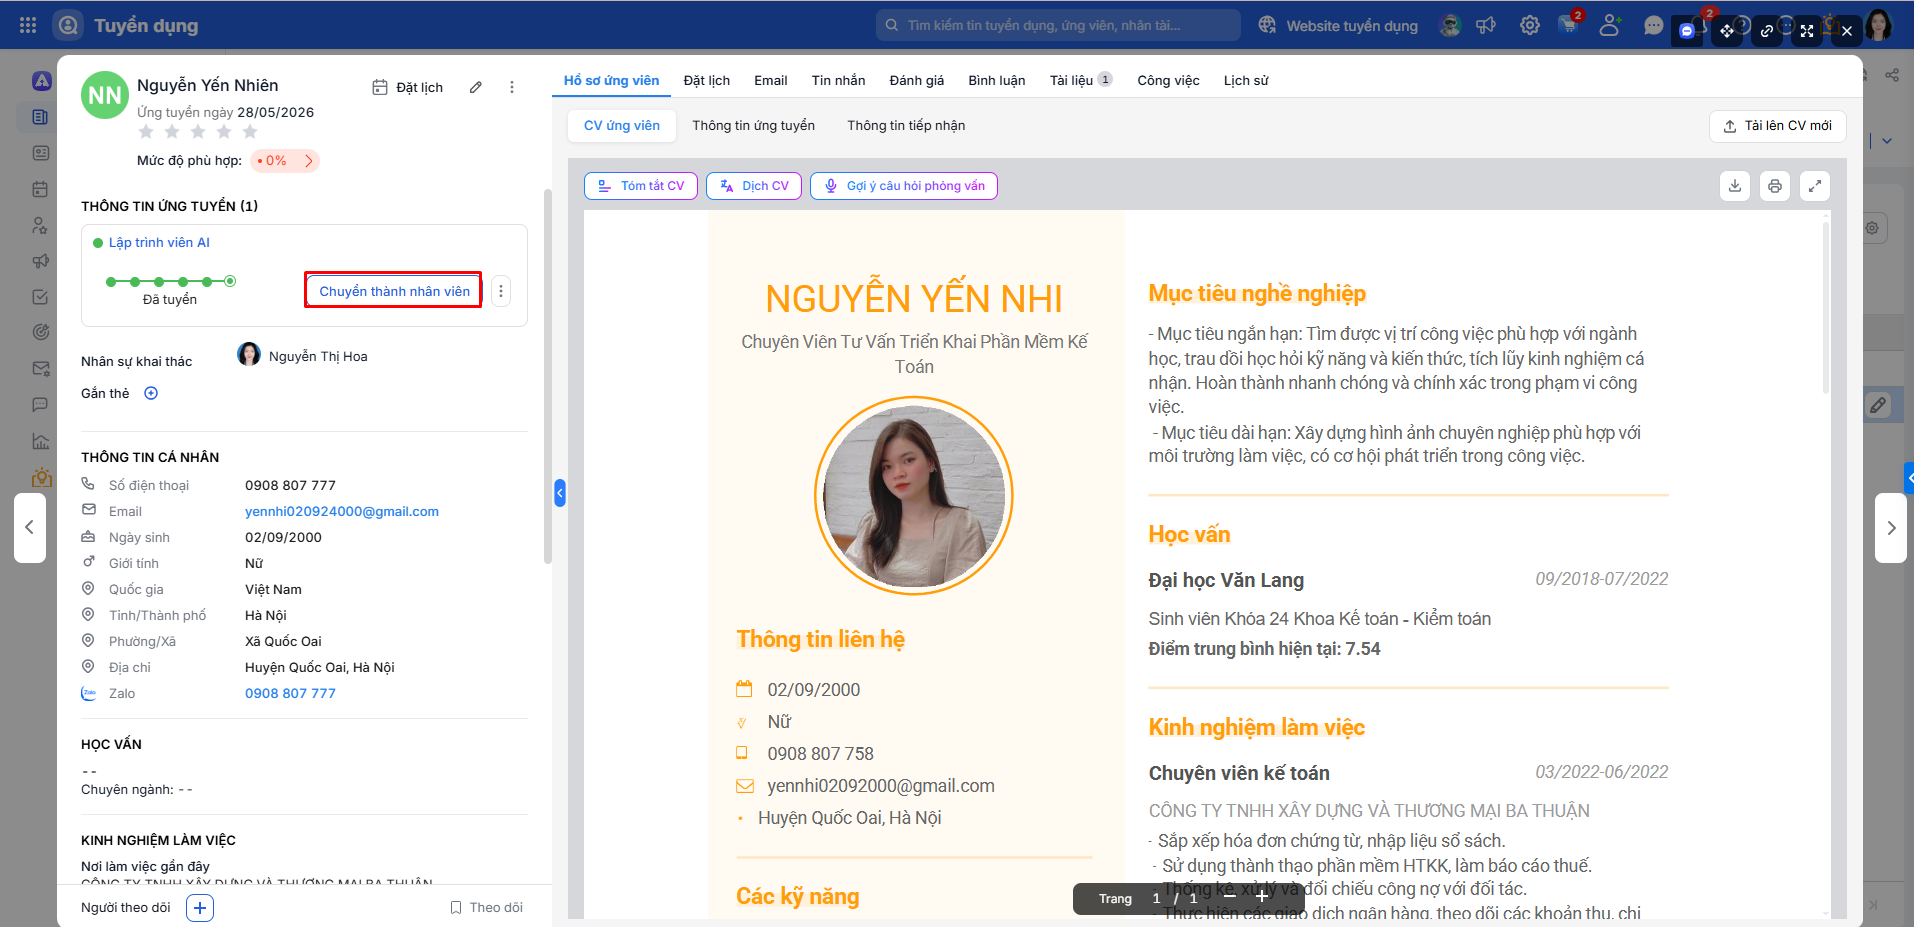Print the candidate CV
1914x927 pixels.
[x=1775, y=186]
